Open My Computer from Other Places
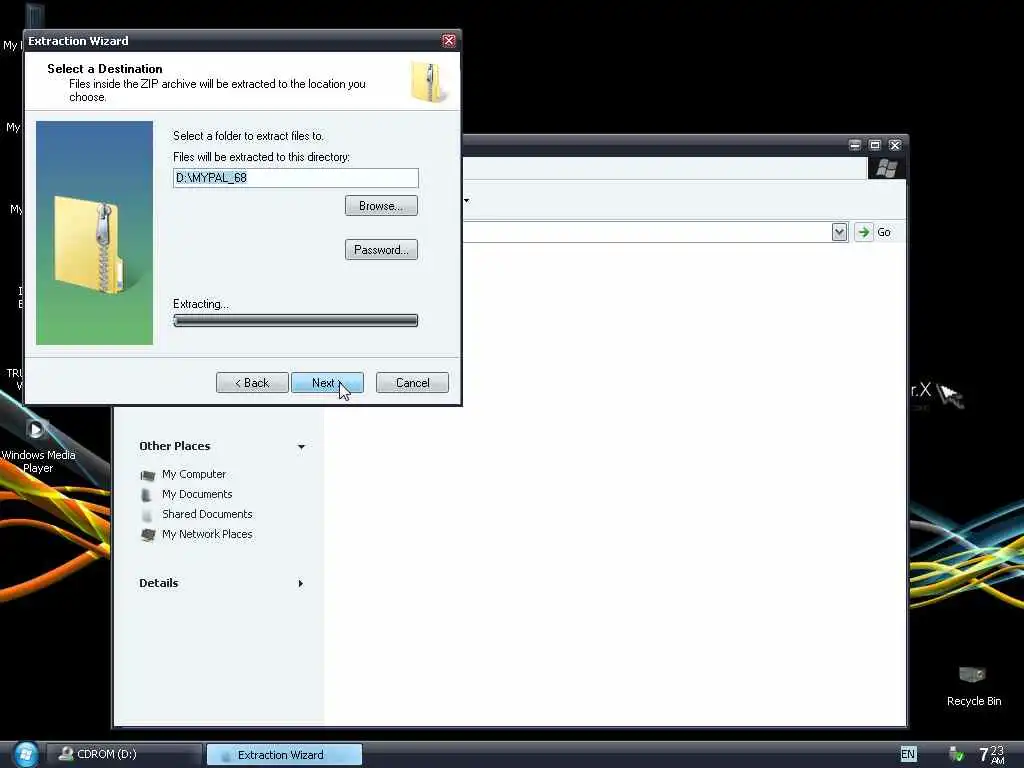 click(x=194, y=474)
